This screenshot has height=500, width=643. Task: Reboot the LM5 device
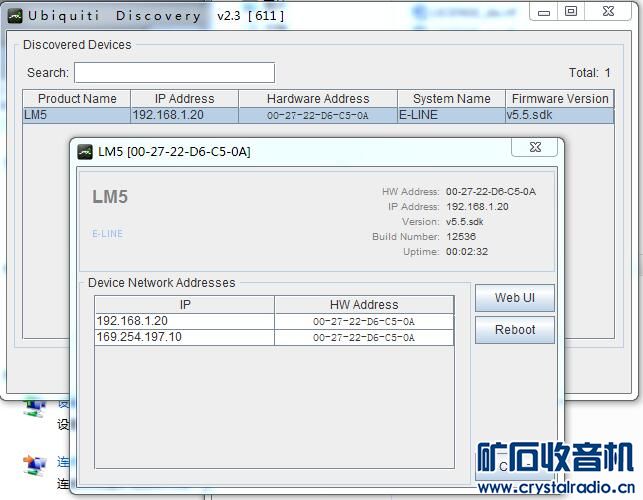[x=515, y=330]
